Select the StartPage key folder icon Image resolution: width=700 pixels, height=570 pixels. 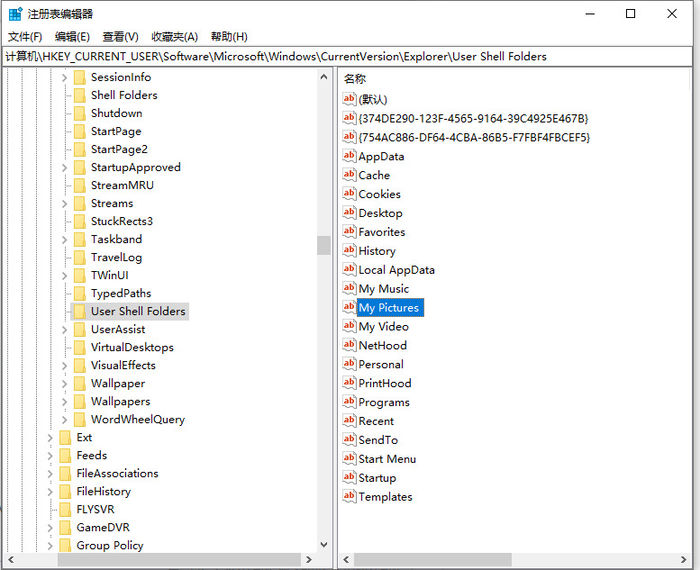pyautogui.click(x=79, y=131)
